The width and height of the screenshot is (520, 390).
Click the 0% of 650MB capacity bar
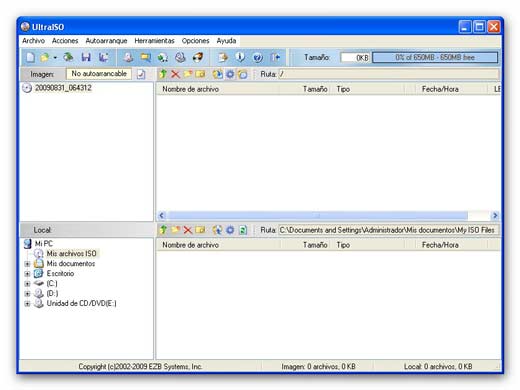tap(435, 57)
